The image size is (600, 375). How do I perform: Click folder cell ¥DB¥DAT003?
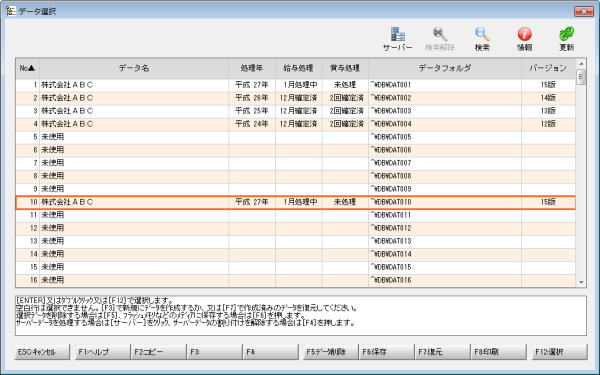tap(445, 111)
